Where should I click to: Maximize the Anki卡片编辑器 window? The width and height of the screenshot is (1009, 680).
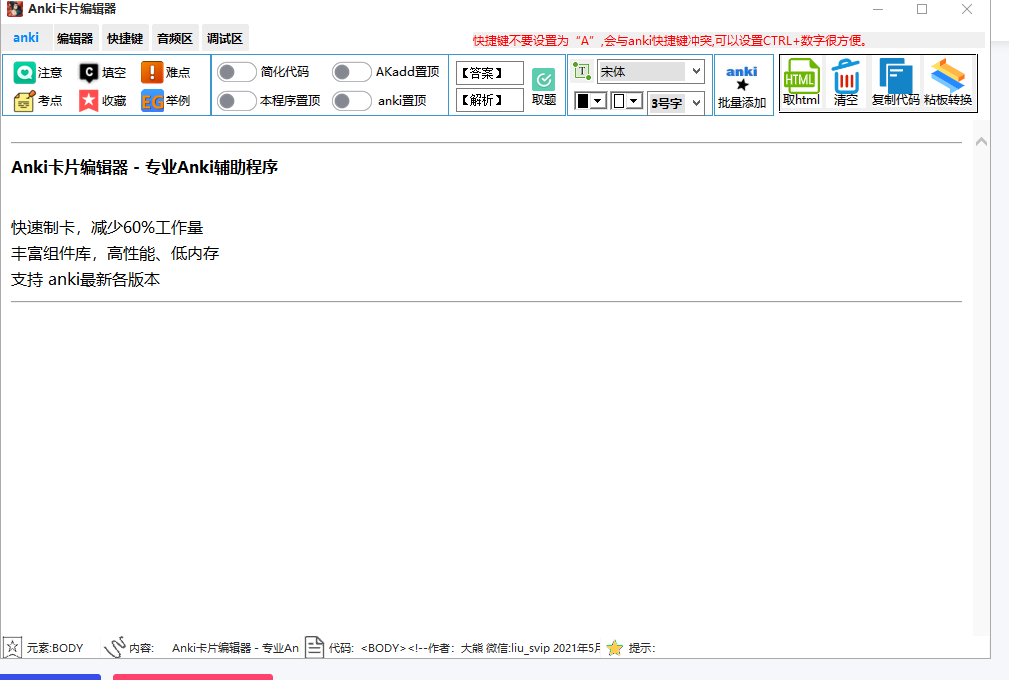pyautogui.click(x=922, y=9)
